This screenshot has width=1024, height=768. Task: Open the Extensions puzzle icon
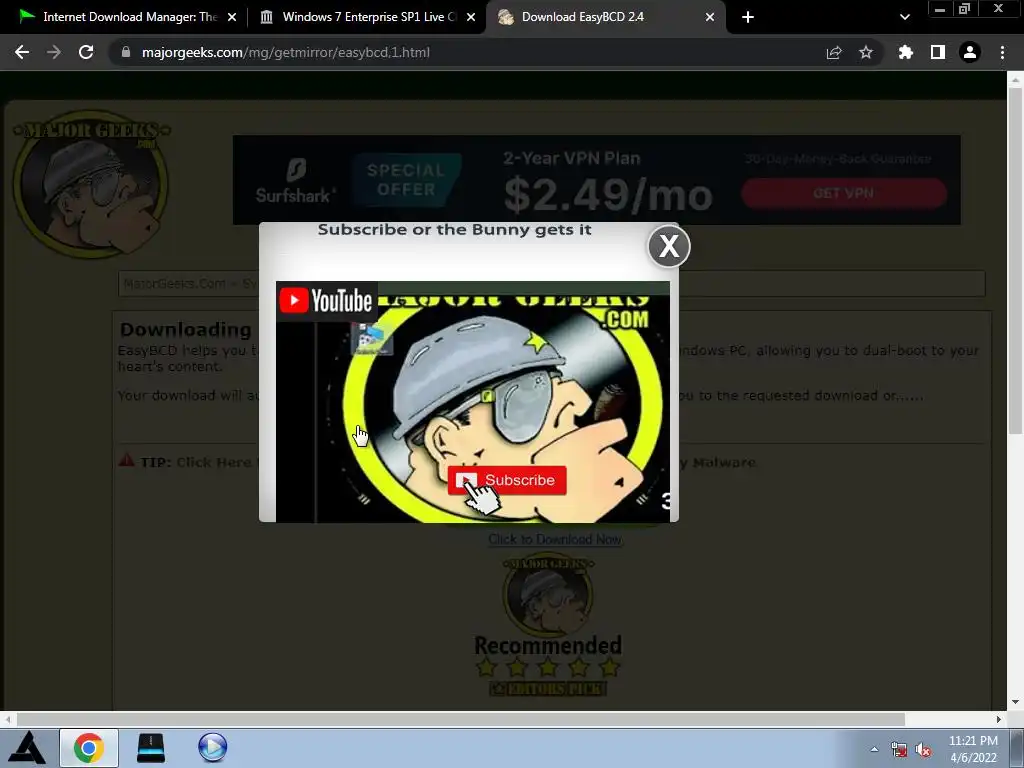click(905, 52)
